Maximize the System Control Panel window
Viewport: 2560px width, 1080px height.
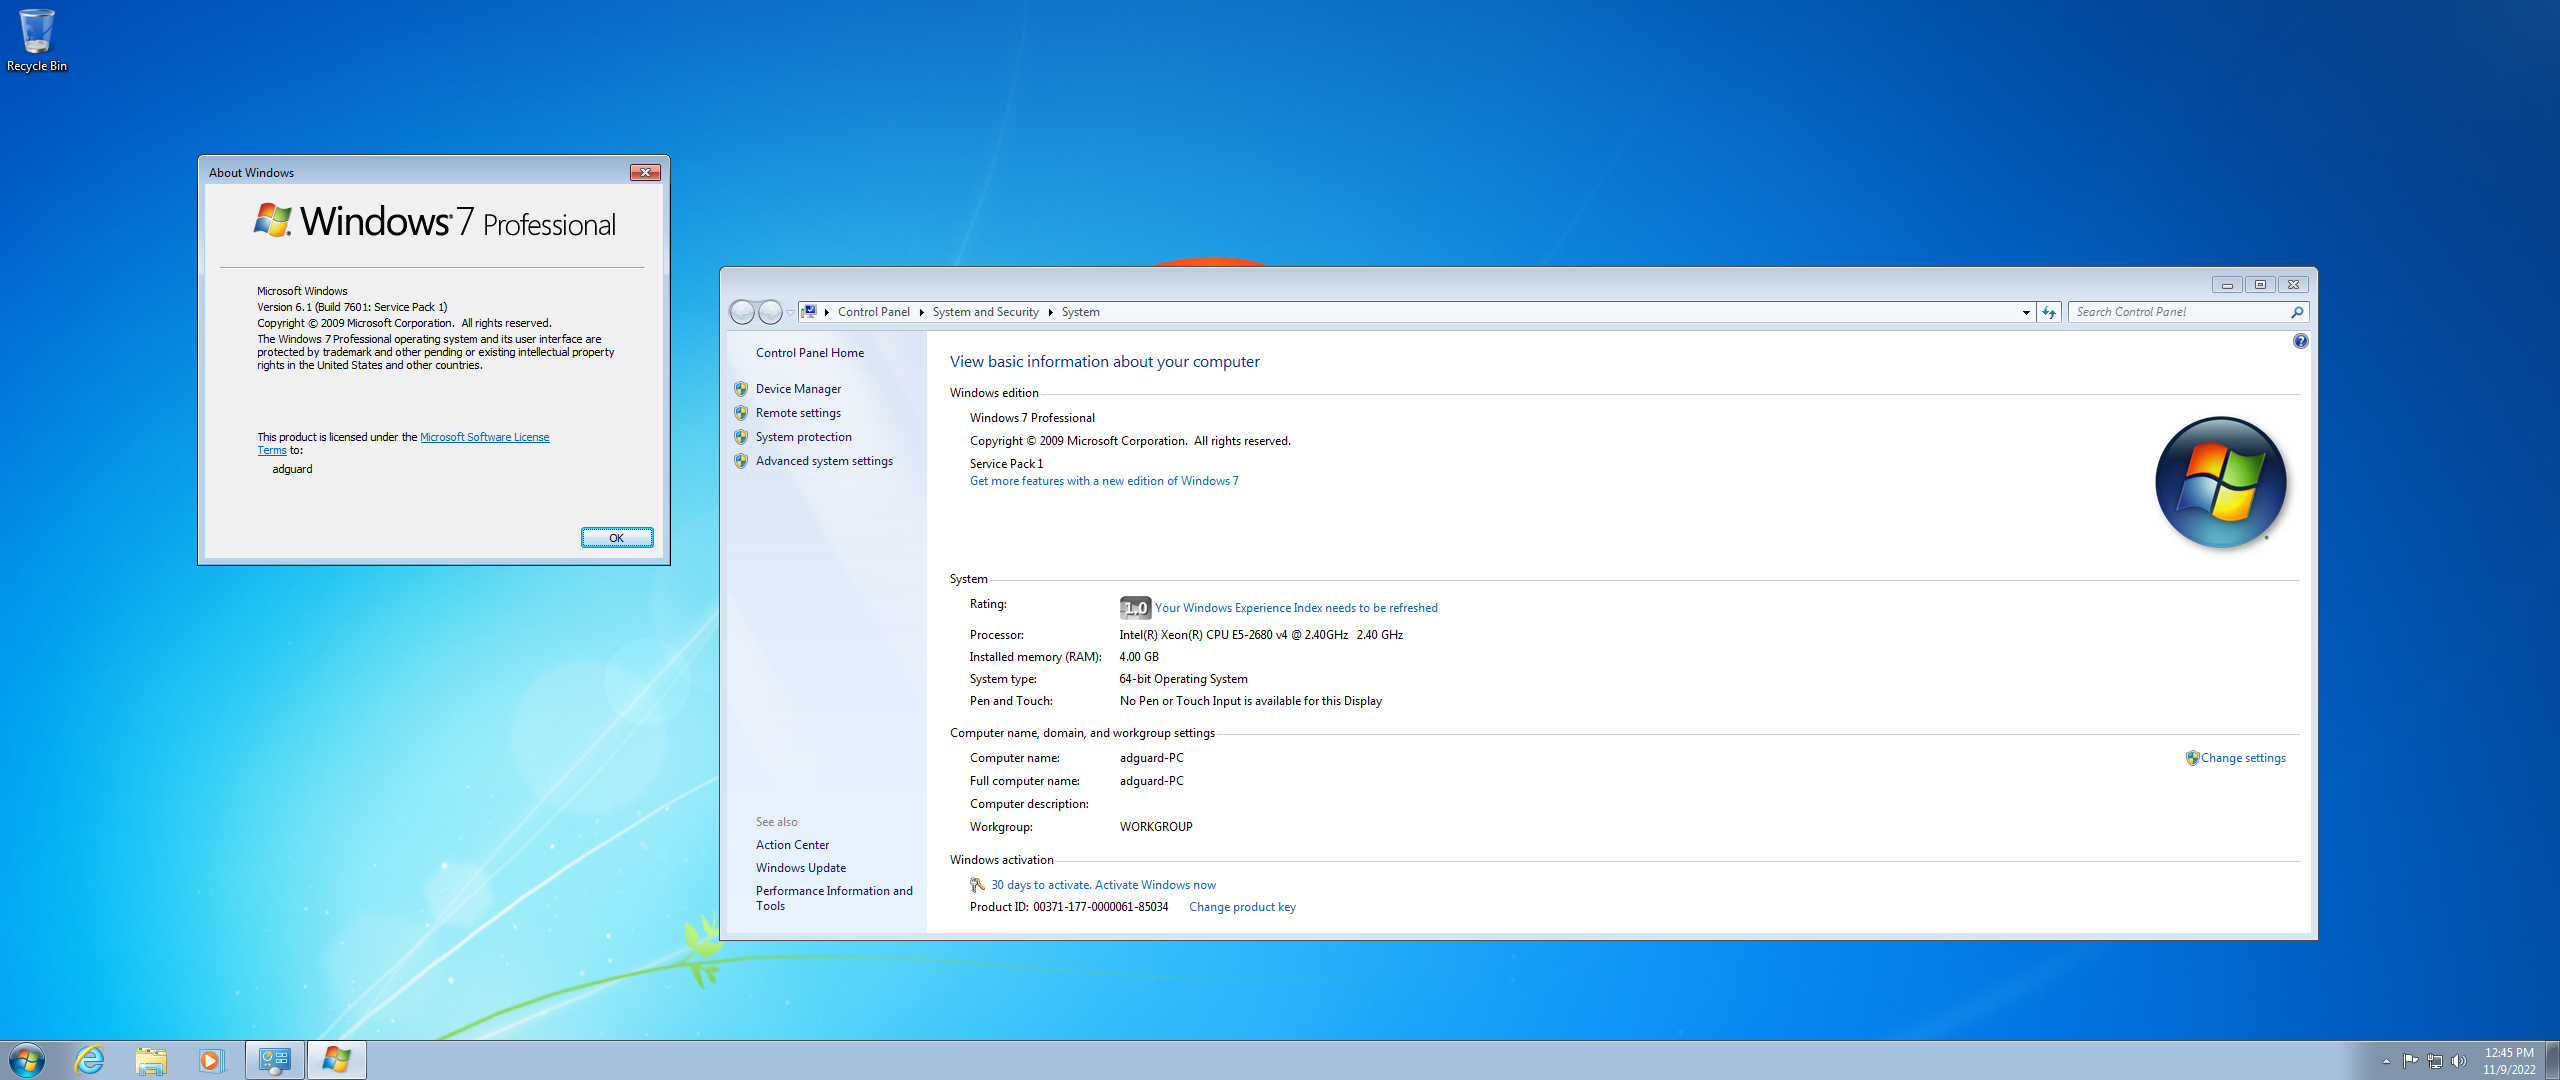(2260, 285)
